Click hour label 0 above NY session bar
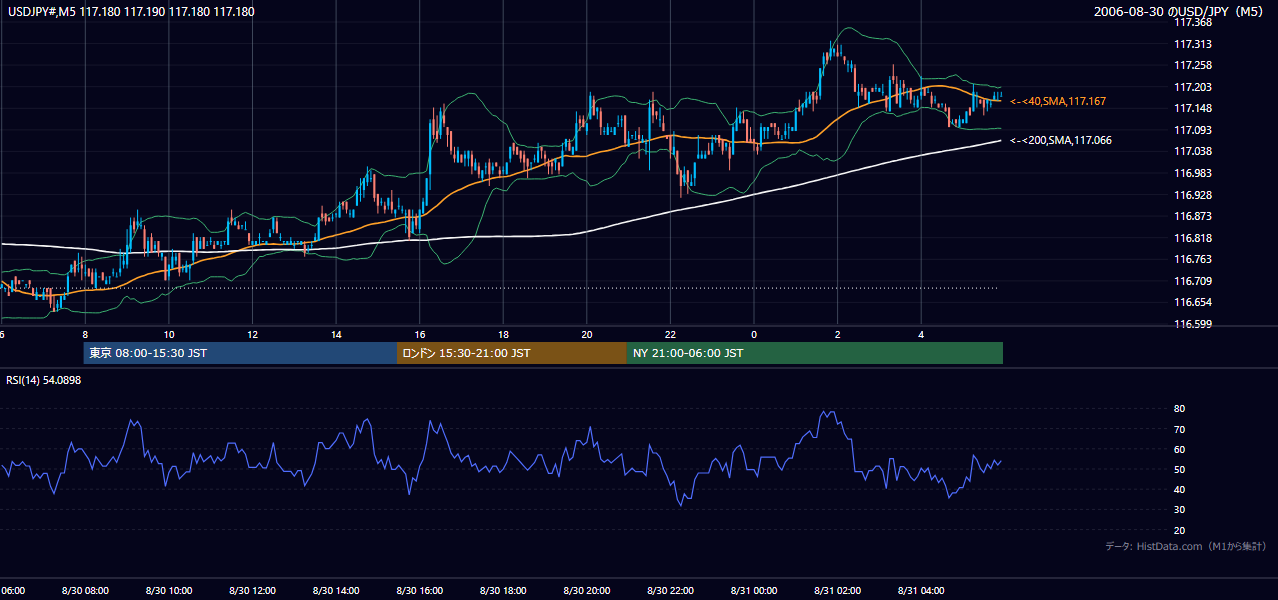Screen dimensions: 1278x600 [x=754, y=335]
